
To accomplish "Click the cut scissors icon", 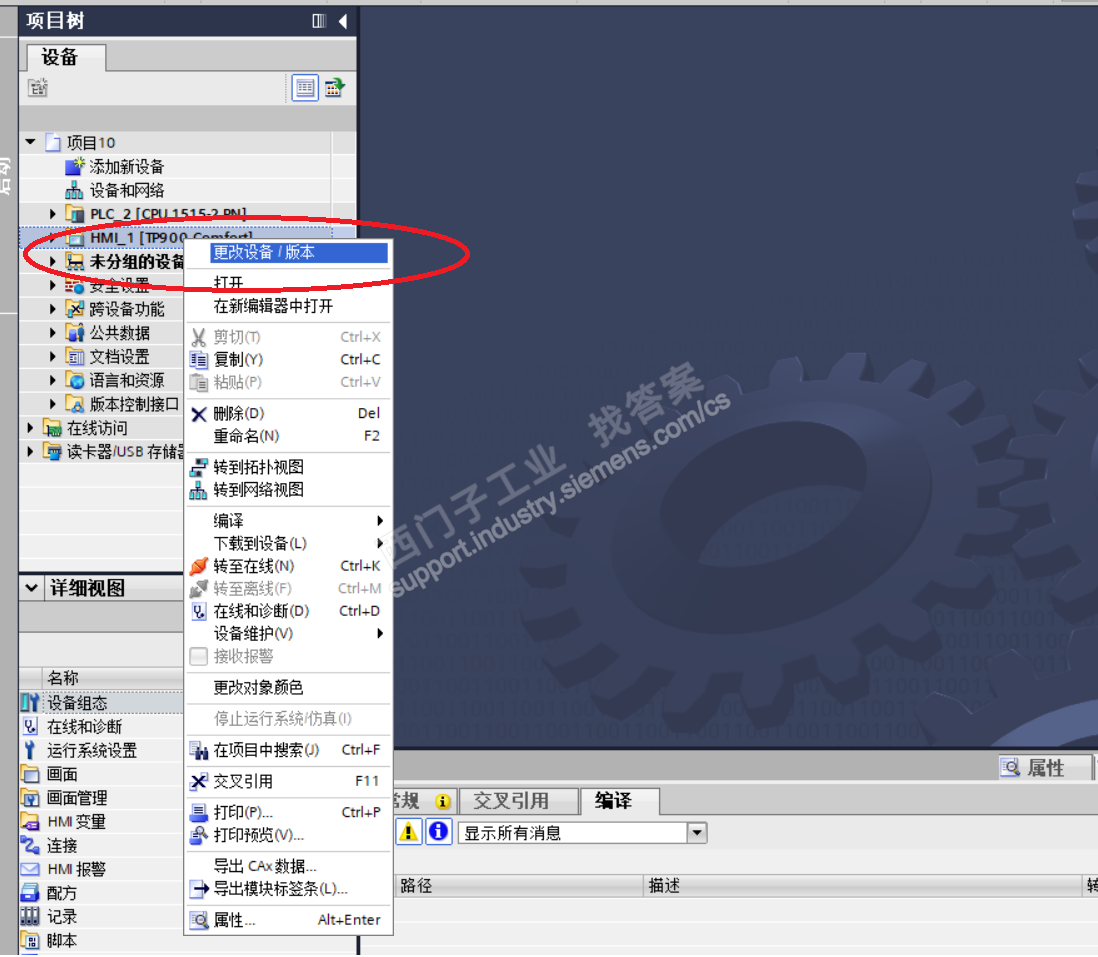I will point(199,337).
